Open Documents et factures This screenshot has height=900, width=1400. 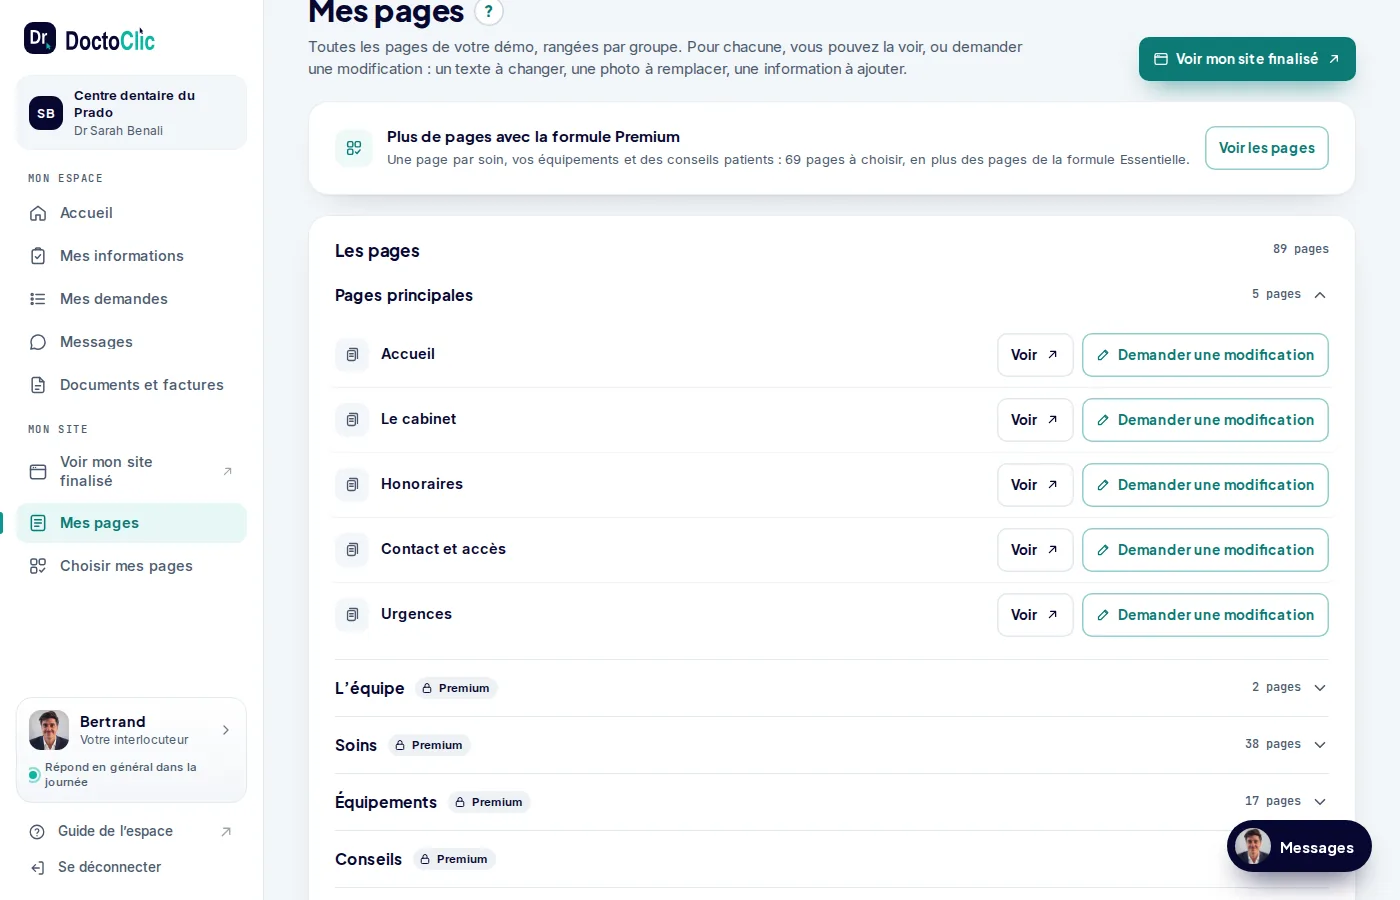[x=131, y=385]
